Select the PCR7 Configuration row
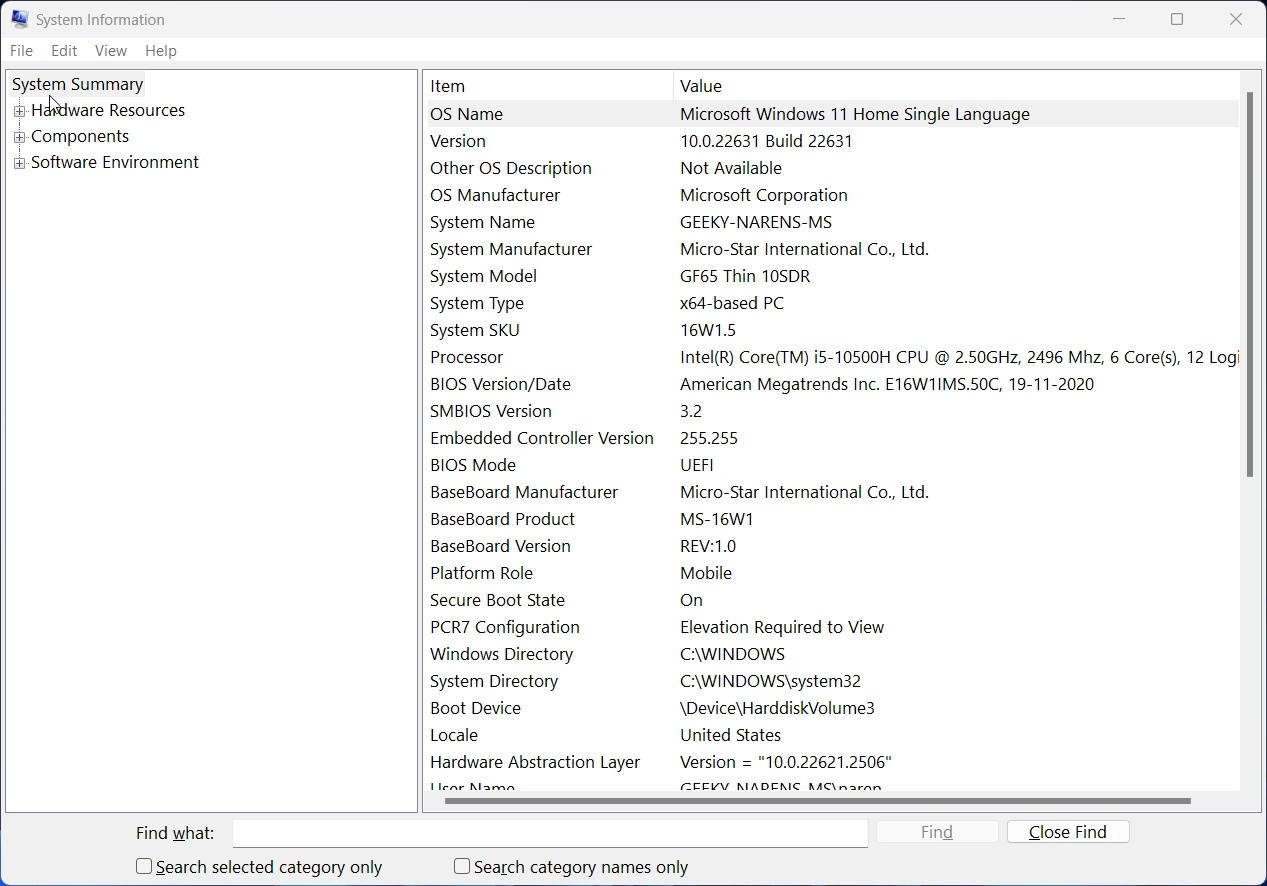 [x=833, y=627]
